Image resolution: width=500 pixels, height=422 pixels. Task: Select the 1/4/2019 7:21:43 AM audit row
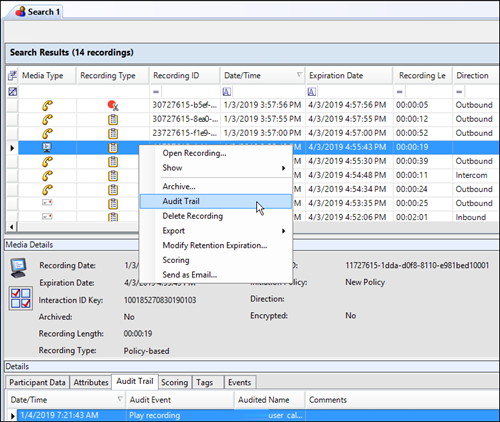258,415
